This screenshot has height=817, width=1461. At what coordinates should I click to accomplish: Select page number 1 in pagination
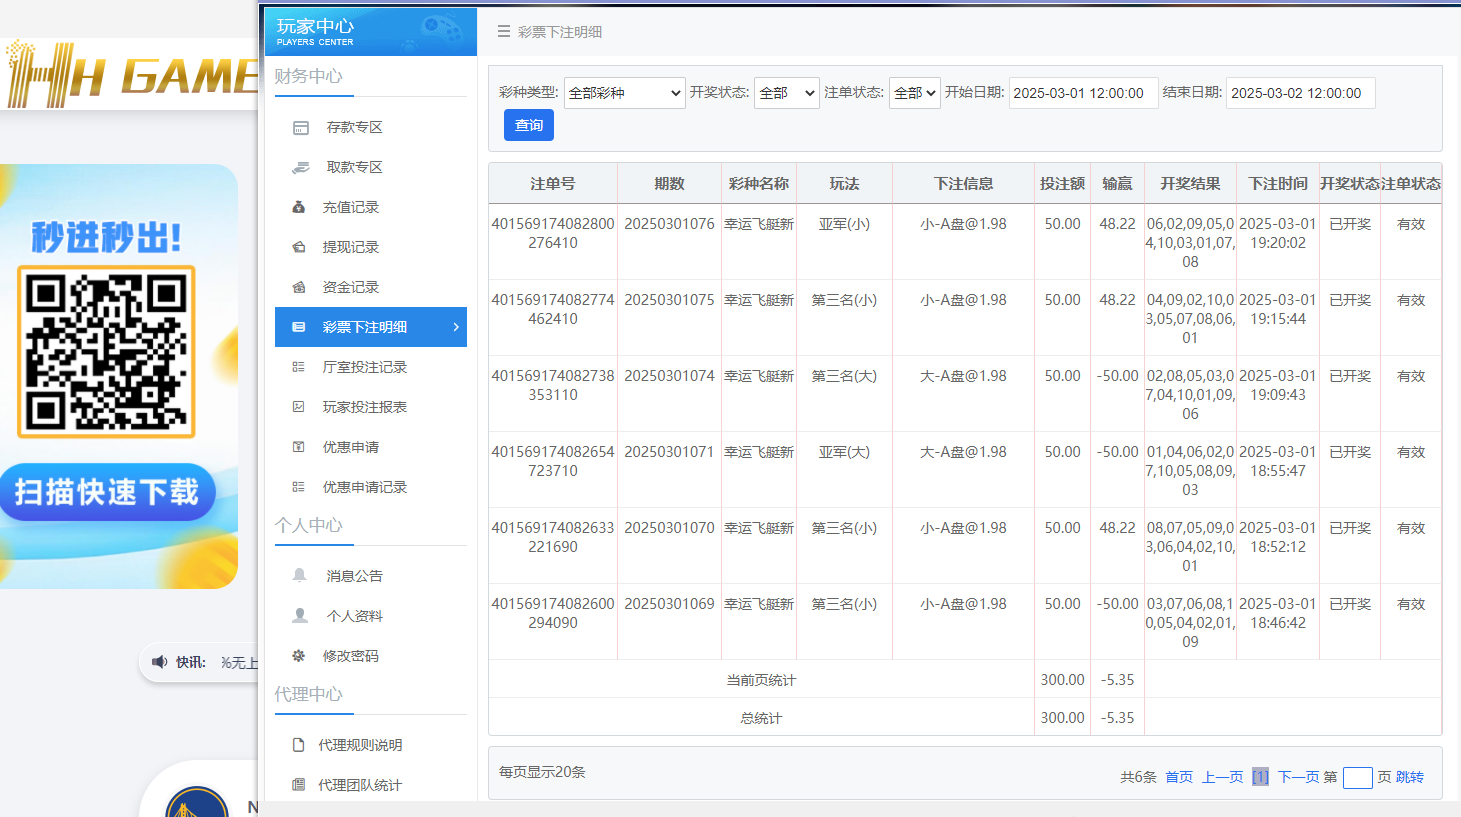(1260, 776)
